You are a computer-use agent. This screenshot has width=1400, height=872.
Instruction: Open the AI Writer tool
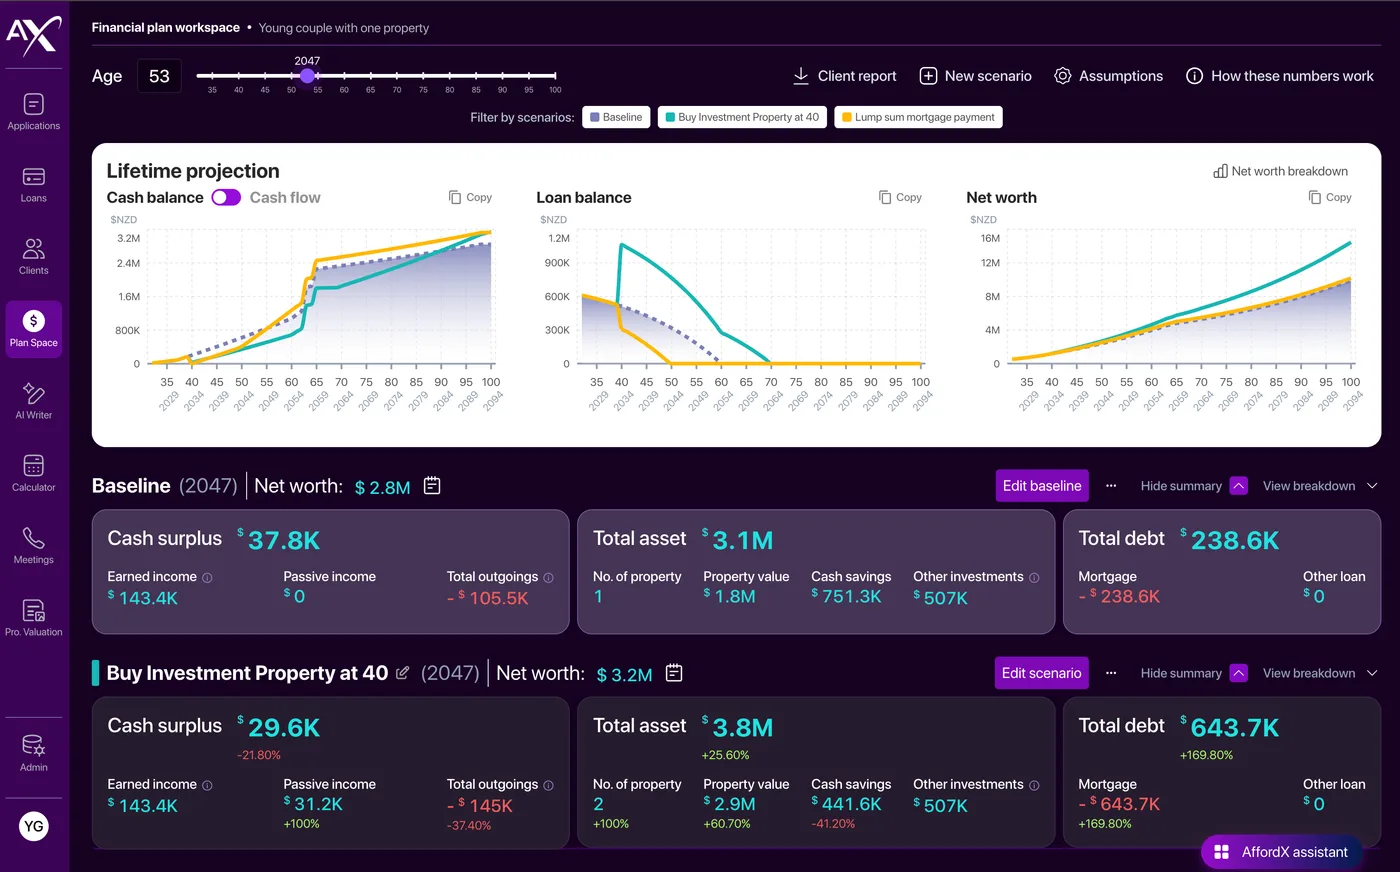point(34,401)
